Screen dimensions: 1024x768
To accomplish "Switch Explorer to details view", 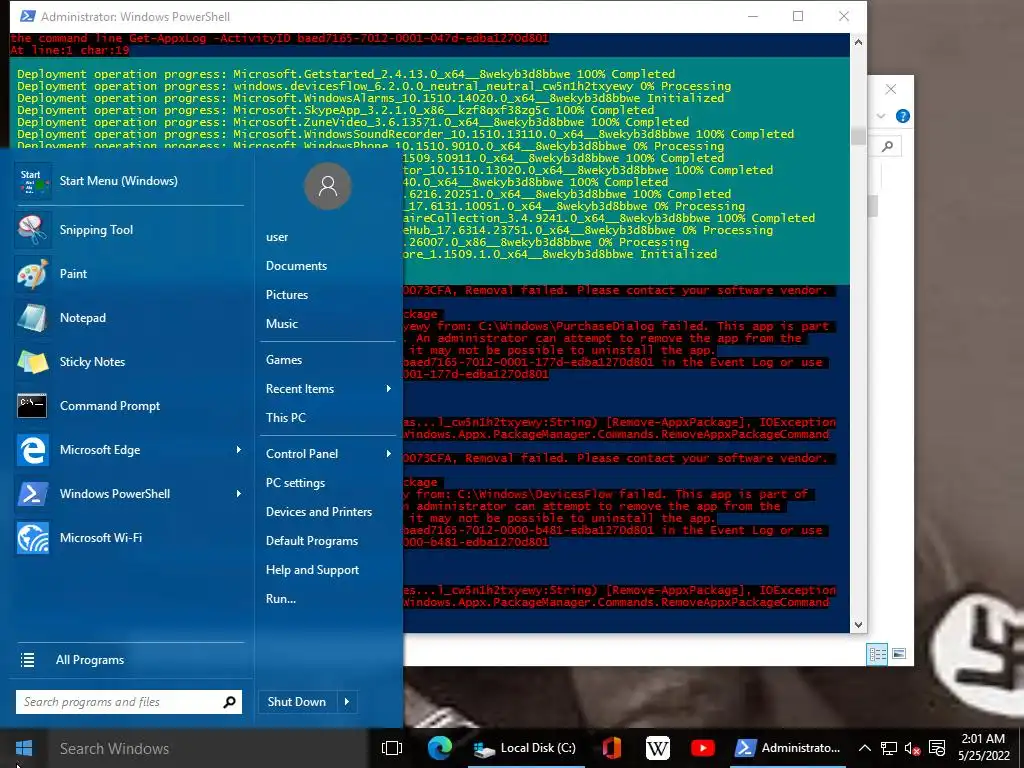I will pyautogui.click(x=877, y=654).
